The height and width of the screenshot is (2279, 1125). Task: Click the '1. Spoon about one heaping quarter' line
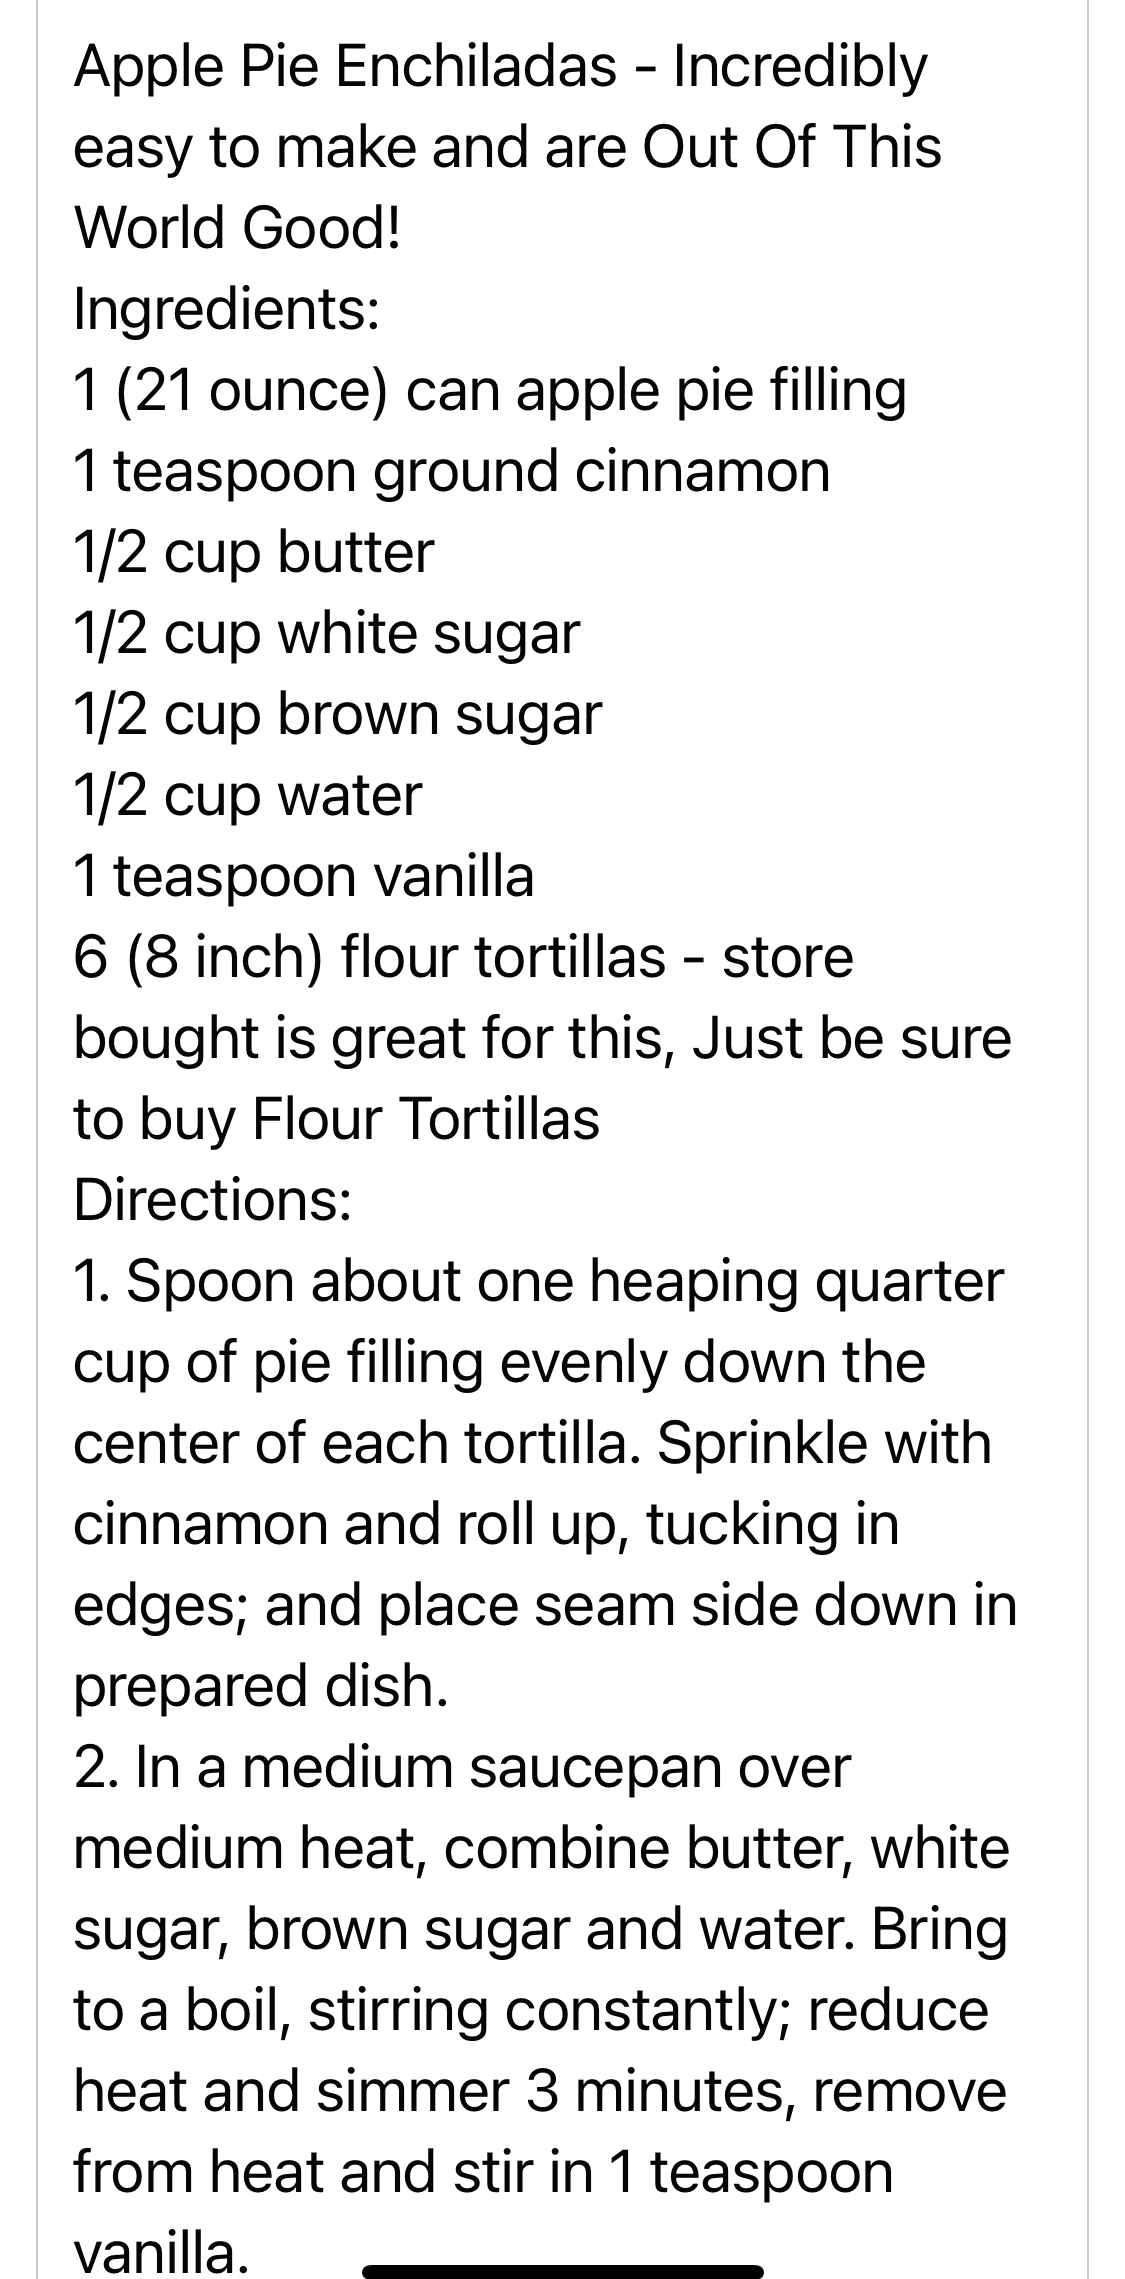coord(538,1280)
